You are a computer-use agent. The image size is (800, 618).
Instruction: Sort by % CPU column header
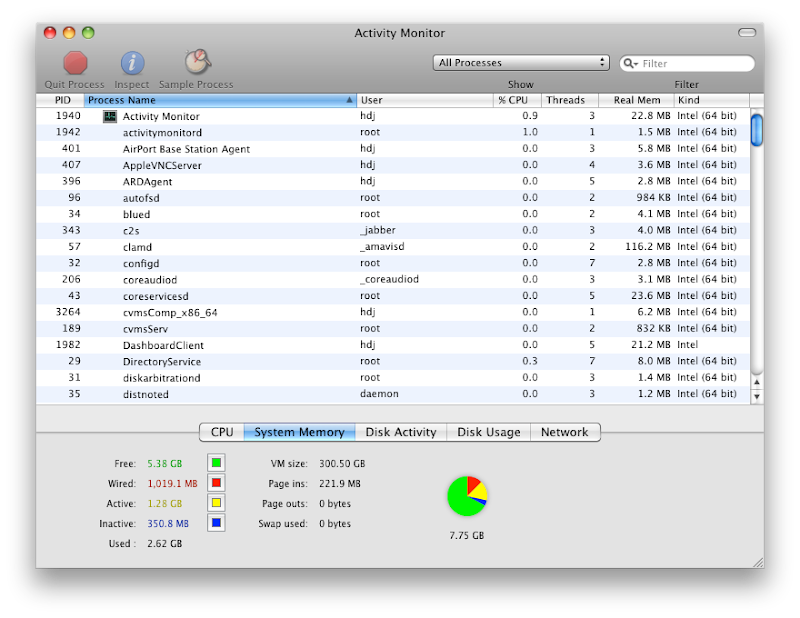coord(517,100)
